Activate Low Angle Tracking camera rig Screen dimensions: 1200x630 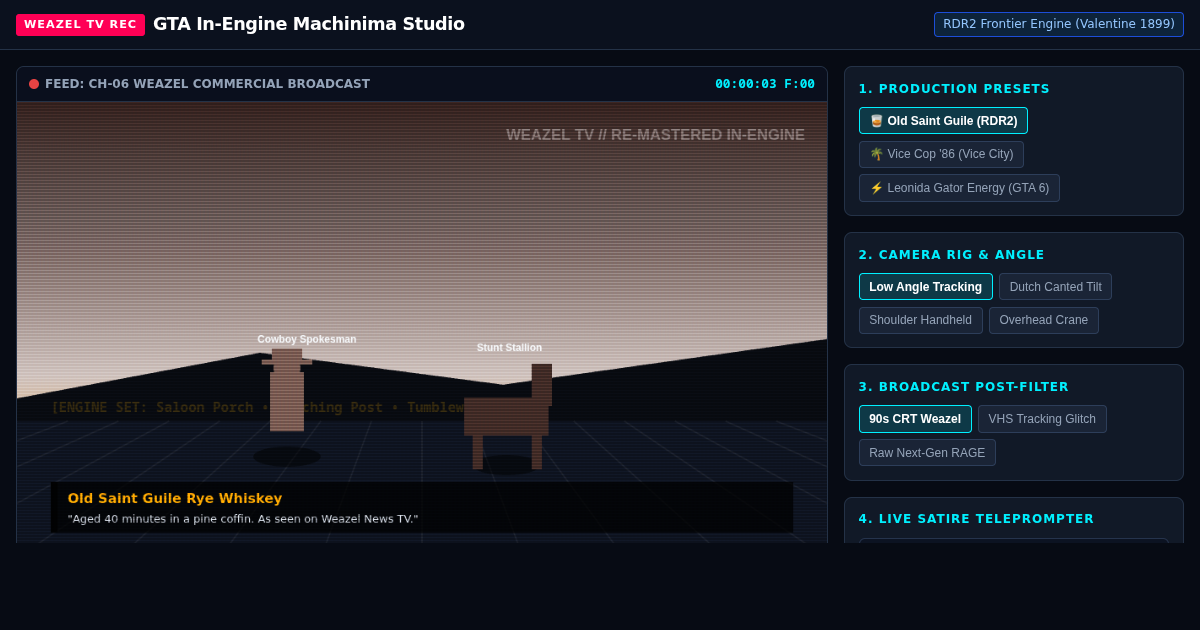(x=926, y=287)
